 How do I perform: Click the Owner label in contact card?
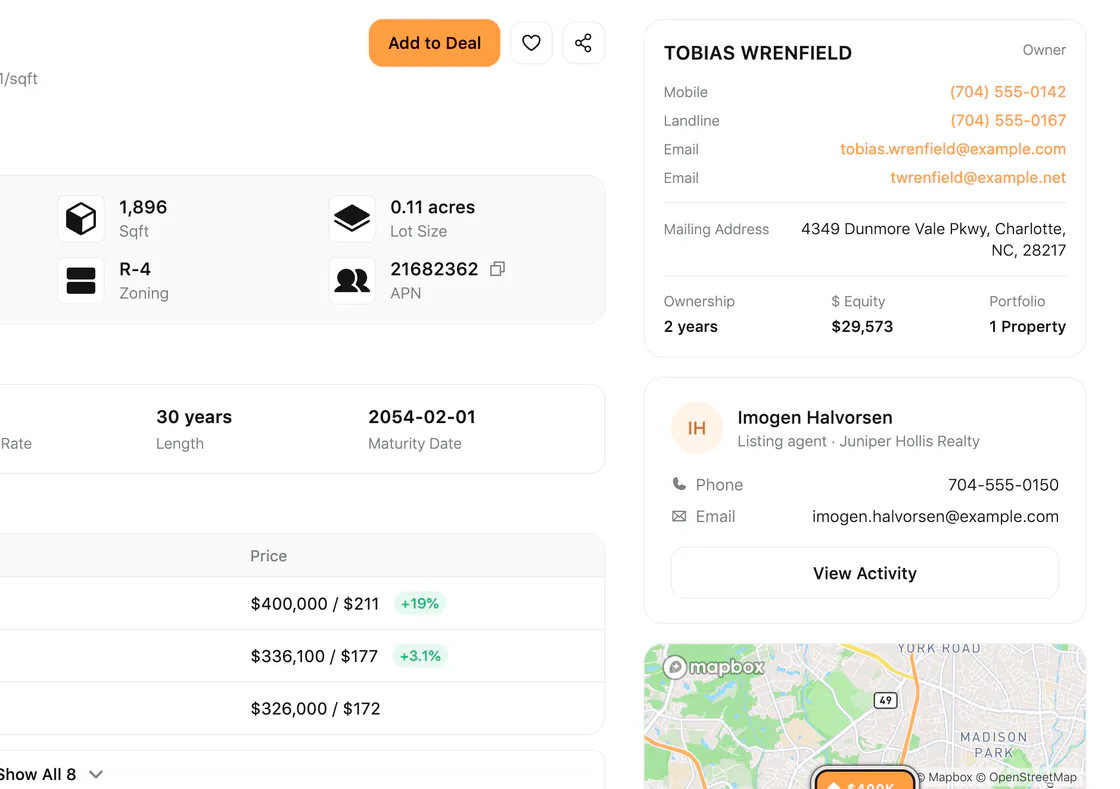click(x=1044, y=50)
